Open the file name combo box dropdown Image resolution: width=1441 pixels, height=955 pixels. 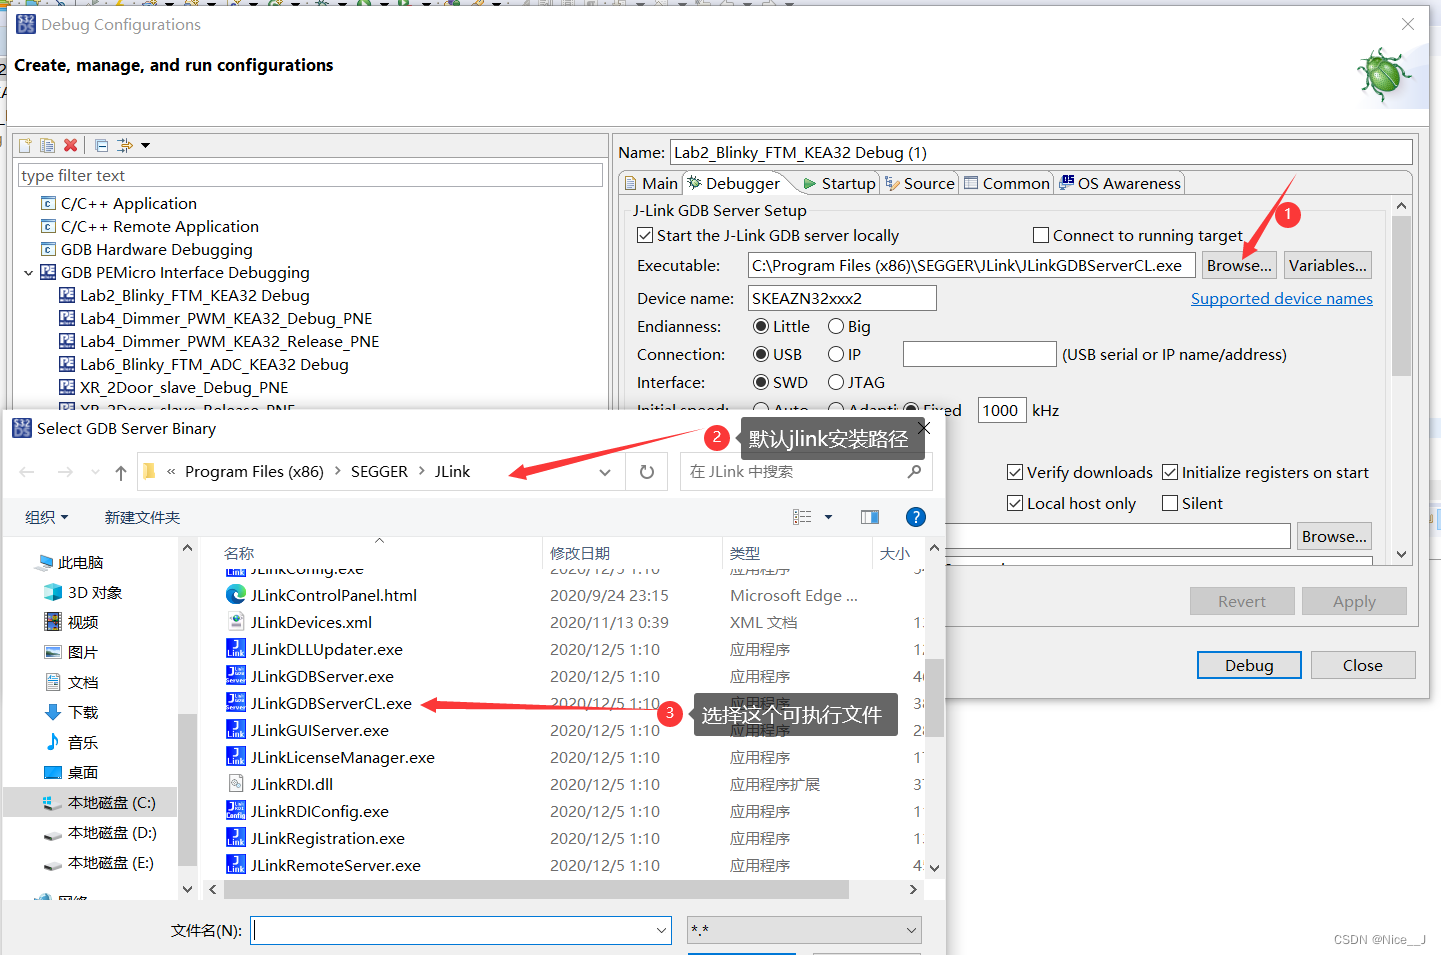[x=661, y=930]
